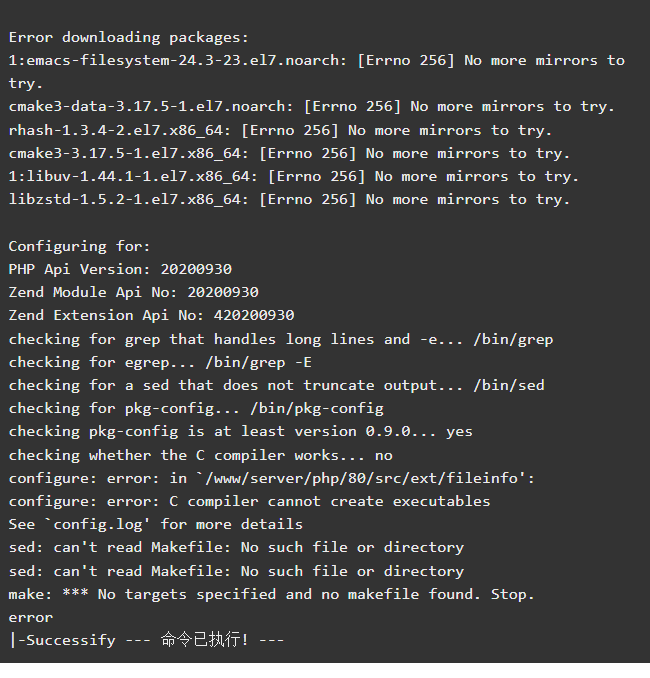650x678 pixels.
Task: Click the libzstd-1.5.2-1.el7.x86_64 error line
Action: (x=289, y=199)
